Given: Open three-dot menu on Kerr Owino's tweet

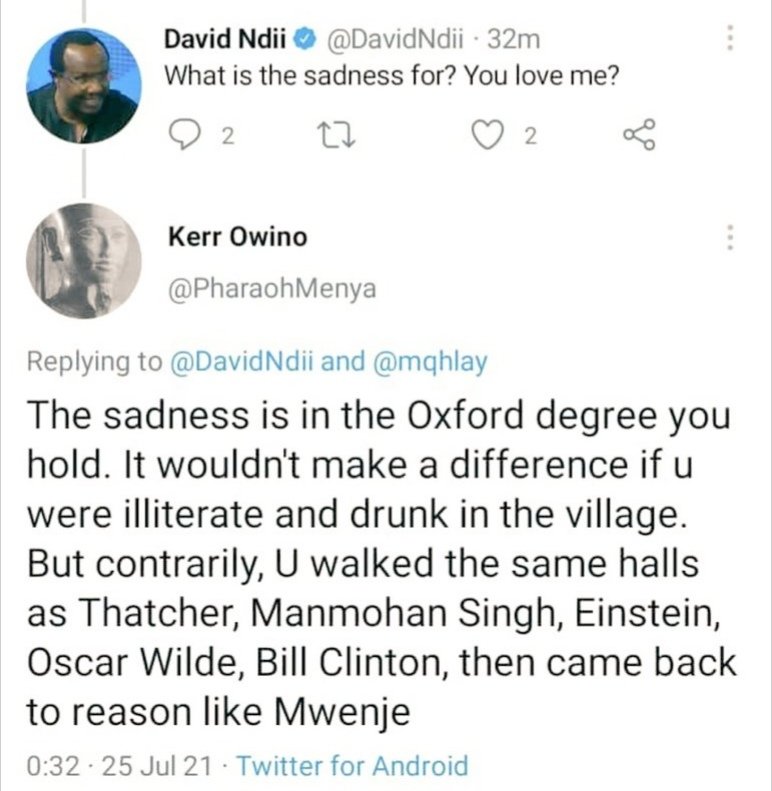Looking at the screenshot, I should point(731,237).
